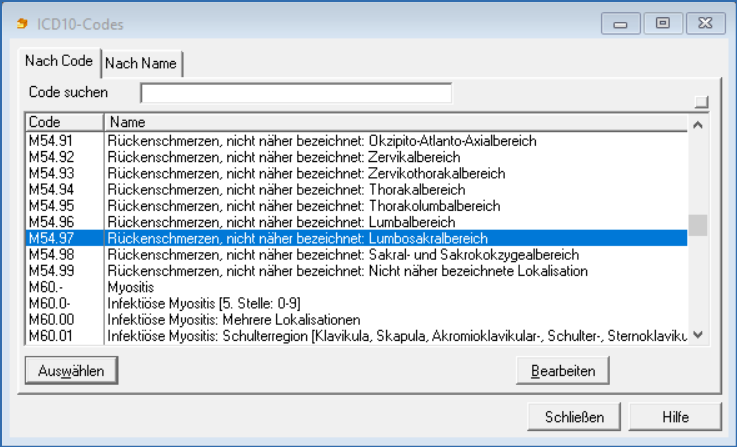This screenshot has height=447, width=737.
Task: Click the Bearbeiten button
Action: click(x=563, y=371)
